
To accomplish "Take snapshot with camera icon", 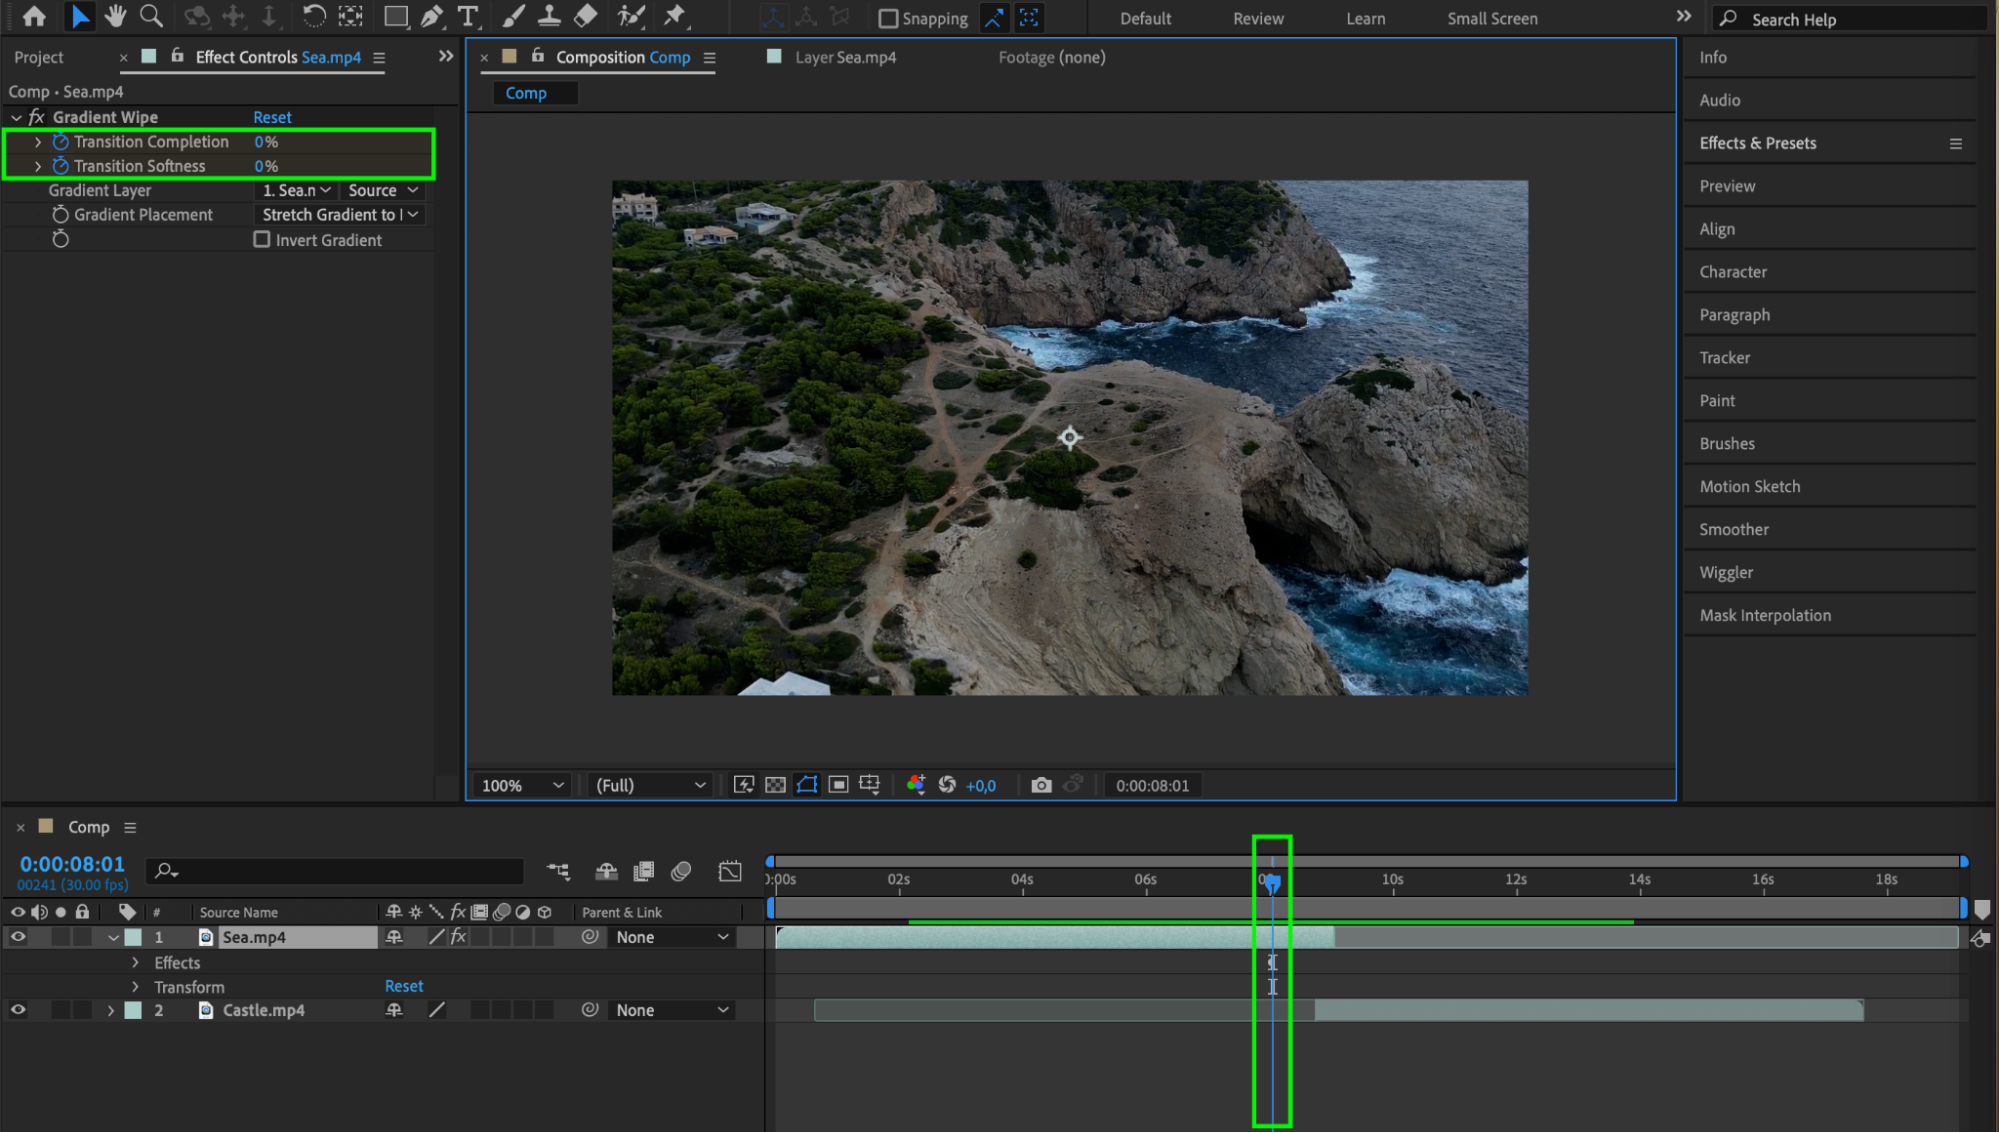I will coord(1041,785).
